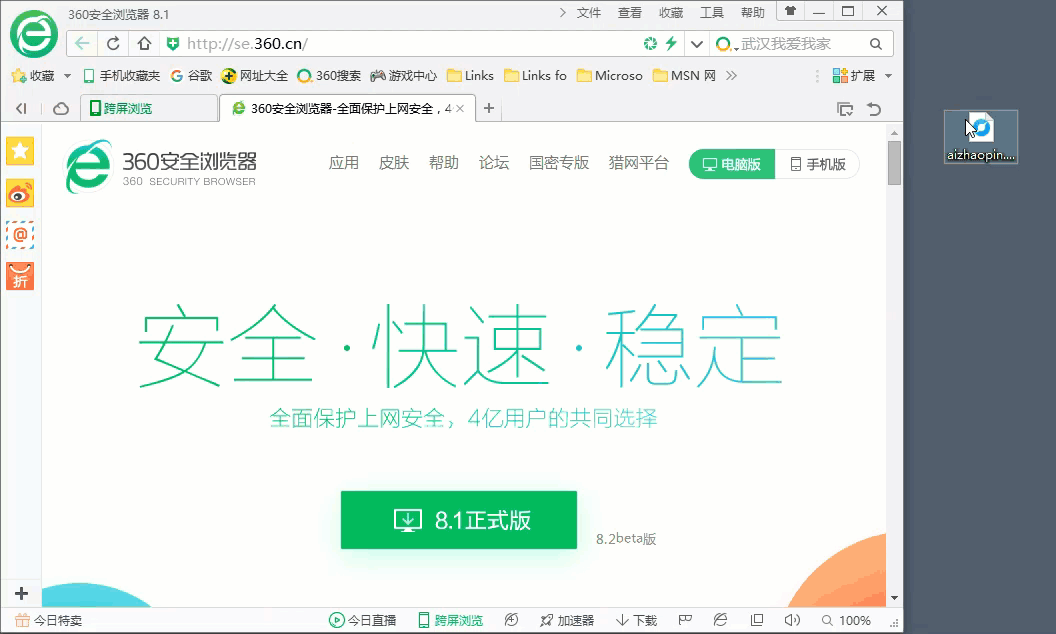The image size is (1056, 634).
Task: Expand the 扩展 dropdown arrow
Action: [888, 75]
